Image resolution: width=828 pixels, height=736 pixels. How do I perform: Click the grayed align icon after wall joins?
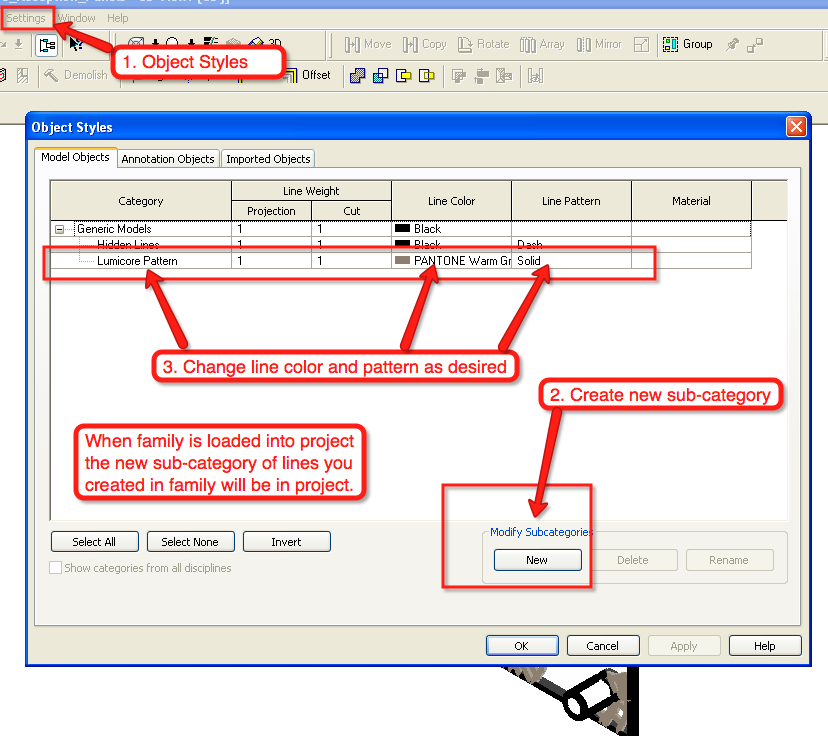(482, 77)
